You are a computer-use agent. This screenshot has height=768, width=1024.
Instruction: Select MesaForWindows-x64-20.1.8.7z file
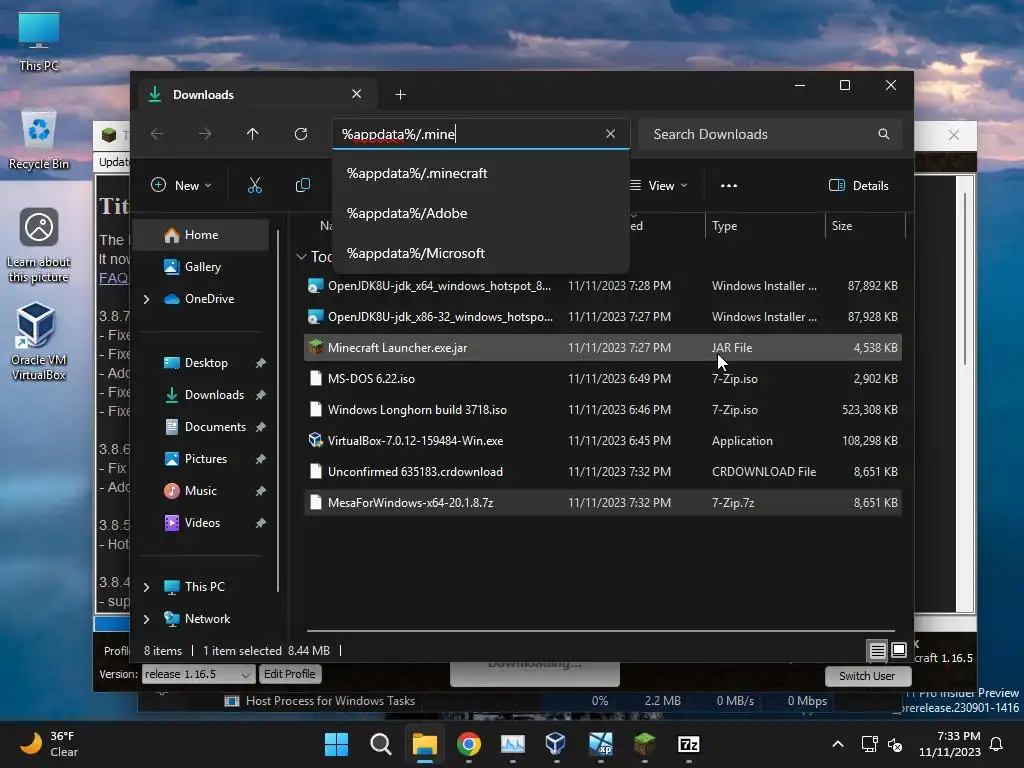603,503
